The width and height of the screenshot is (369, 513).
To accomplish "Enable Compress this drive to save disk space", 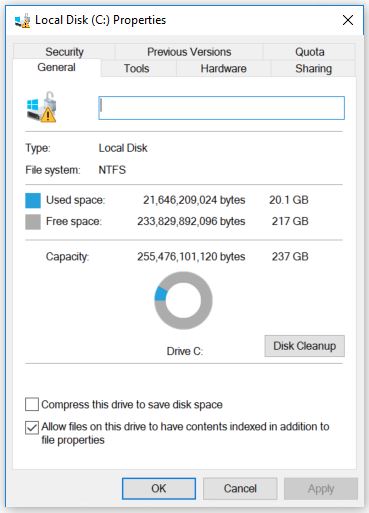I will pyautogui.click(x=32, y=404).
